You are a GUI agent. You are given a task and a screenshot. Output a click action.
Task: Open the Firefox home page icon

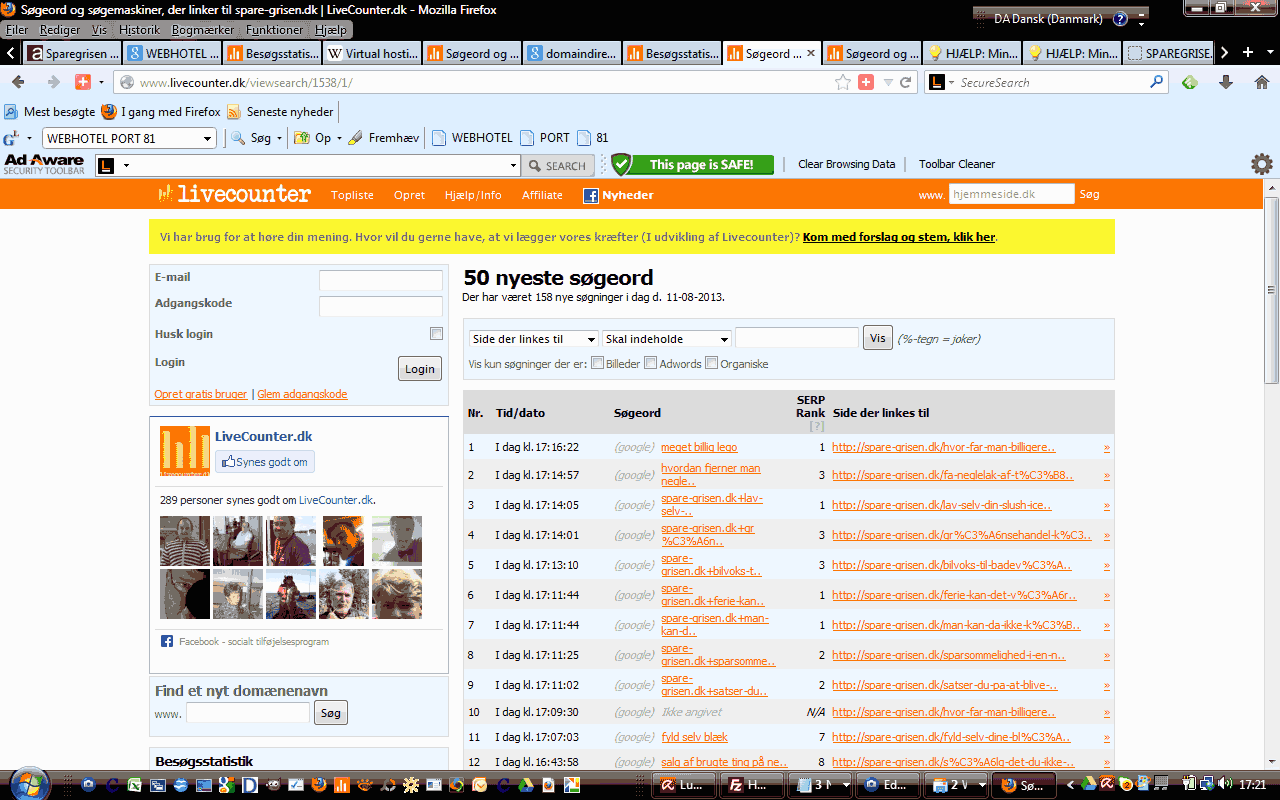[x=1261, y=82]
